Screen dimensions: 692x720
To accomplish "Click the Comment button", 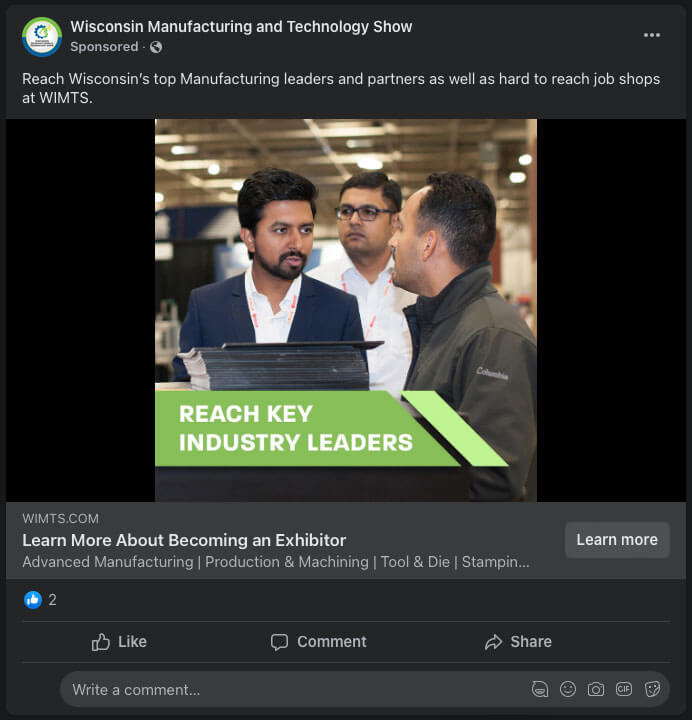I will pos(319,642).
